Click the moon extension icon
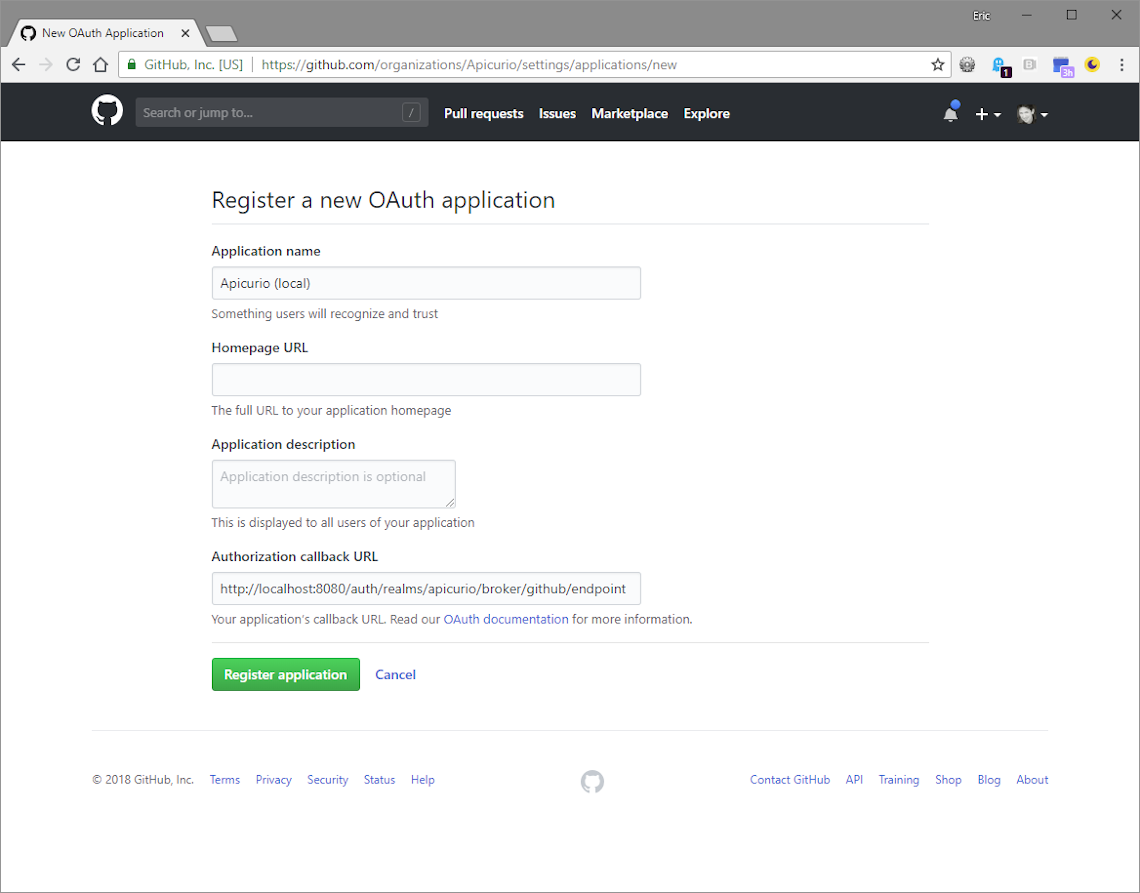 click(1092, 65)
